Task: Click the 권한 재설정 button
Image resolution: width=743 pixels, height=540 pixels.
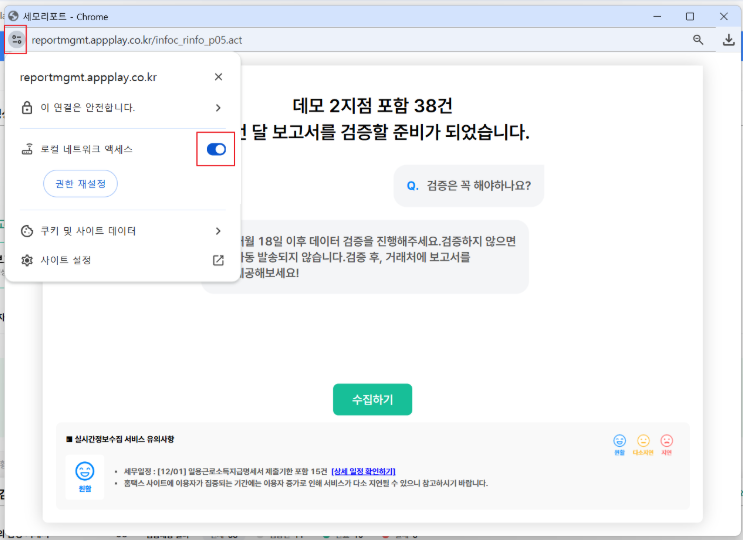Action: click(80, 184)
